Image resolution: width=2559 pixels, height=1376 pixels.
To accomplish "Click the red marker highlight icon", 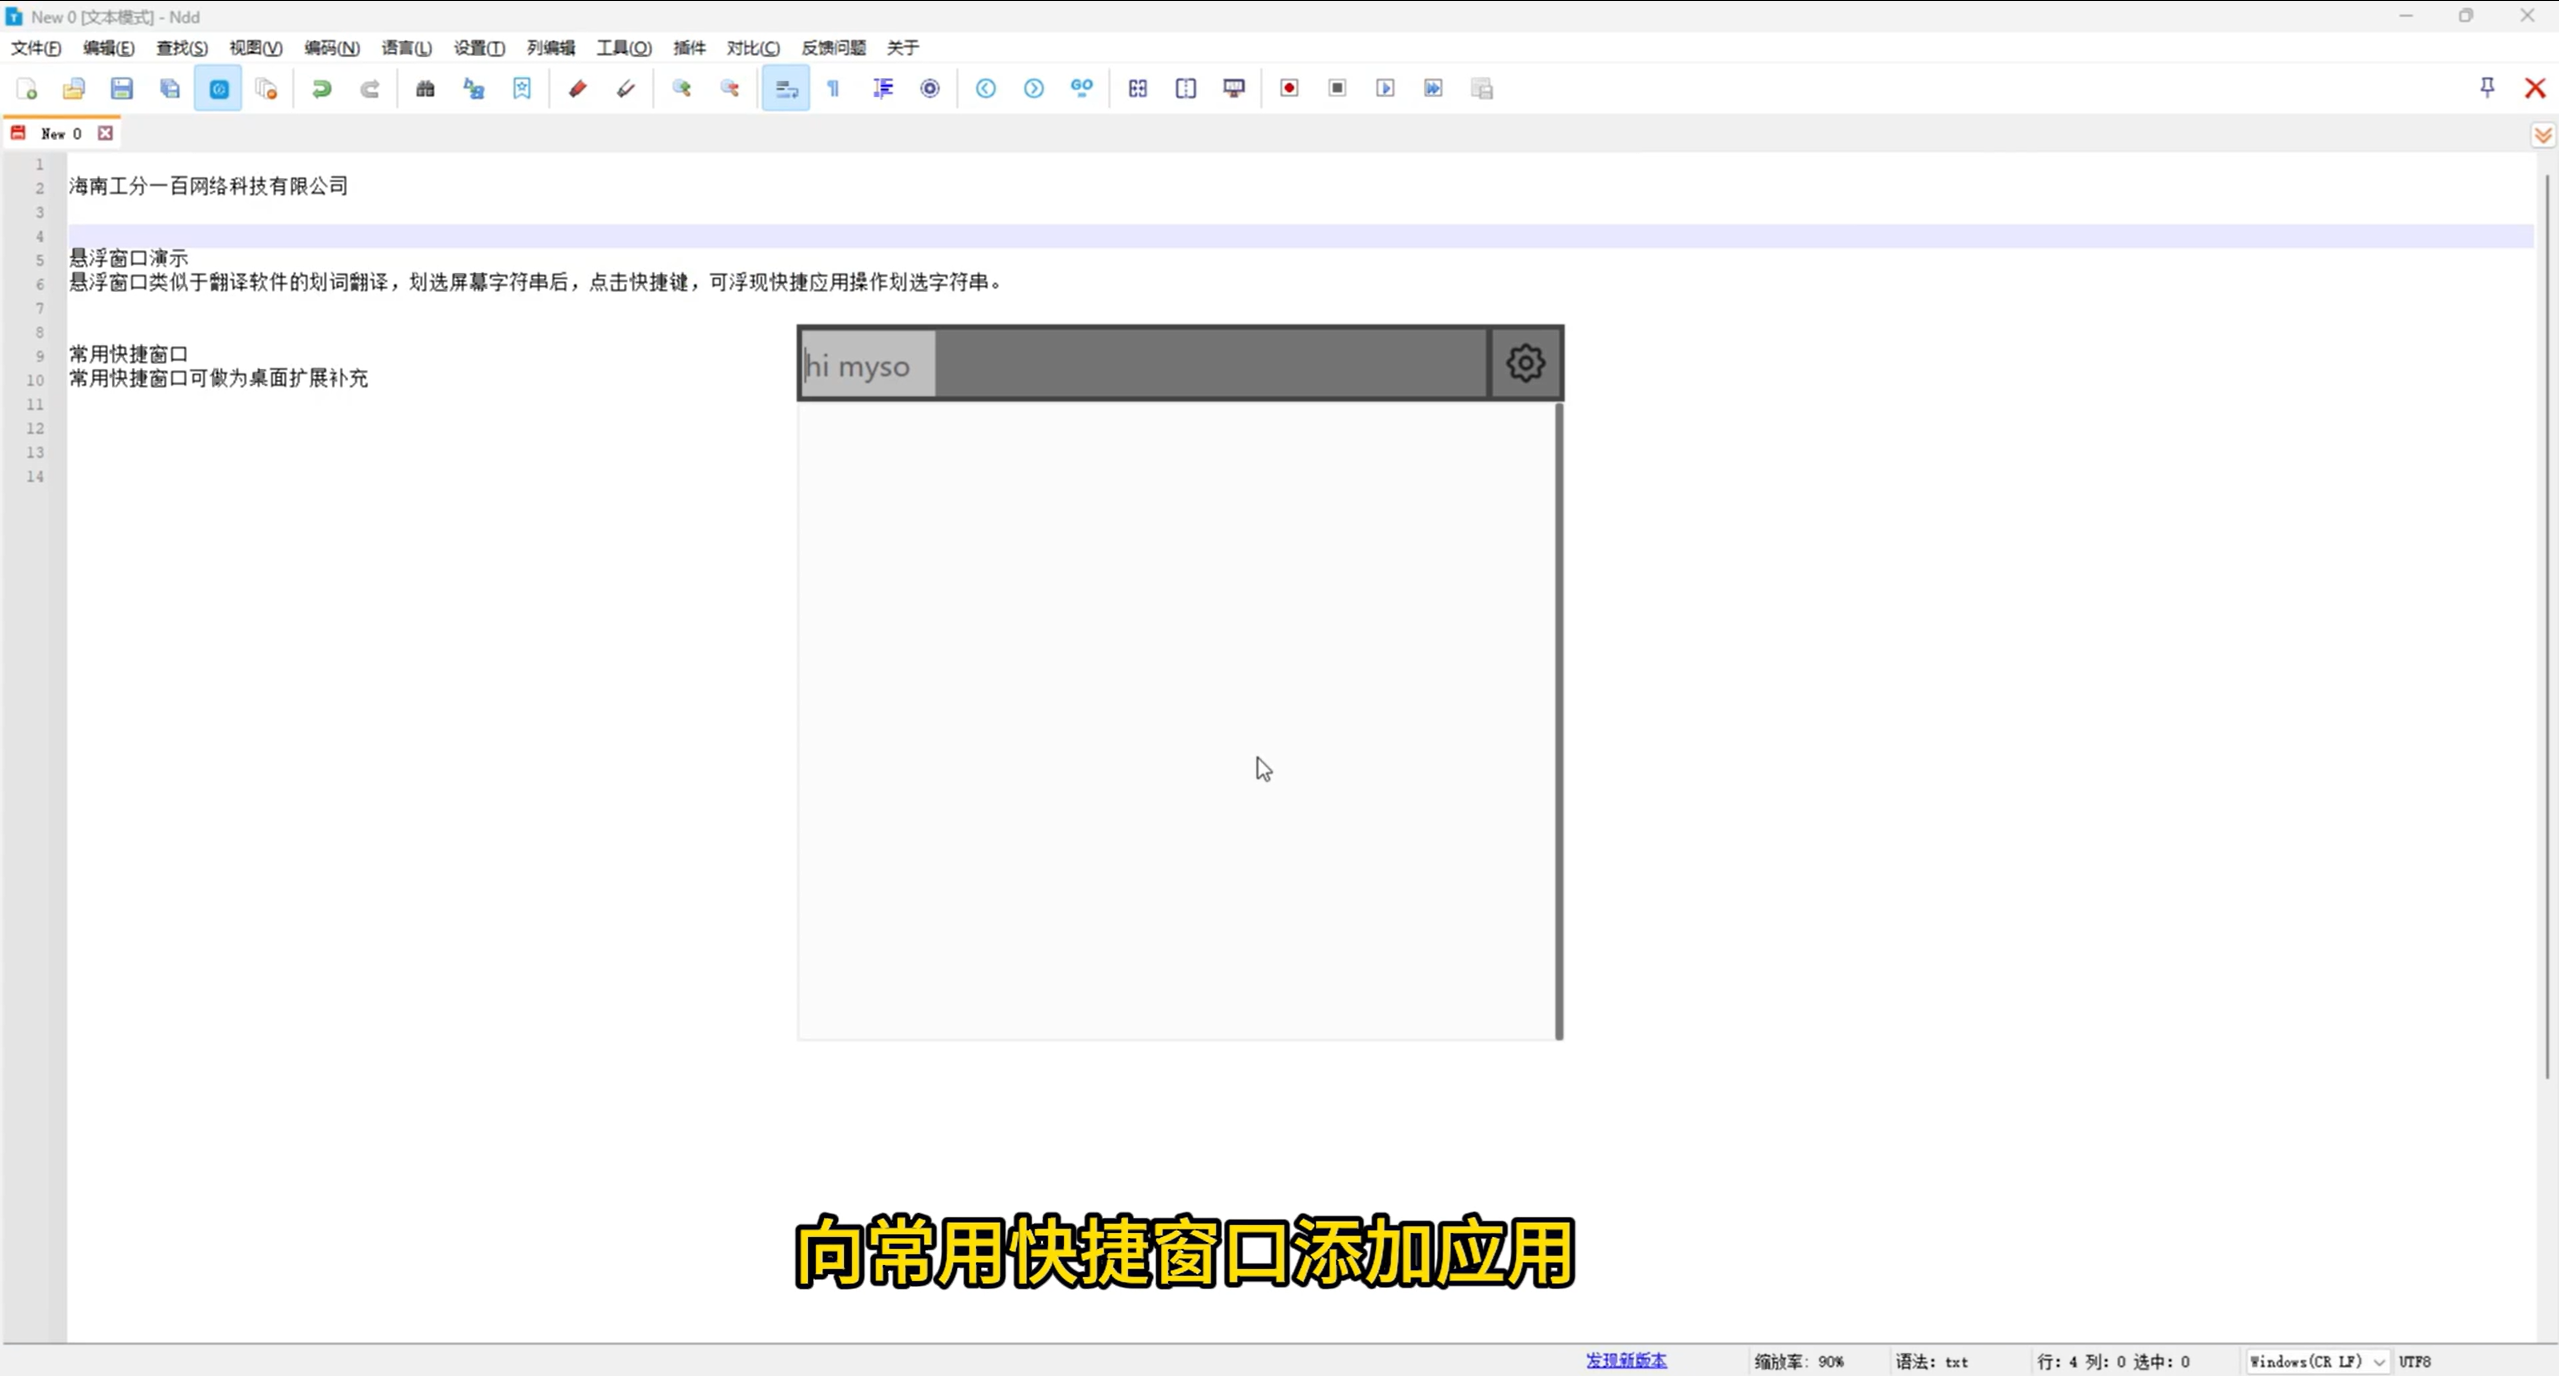I will click(x=577, y=89).
